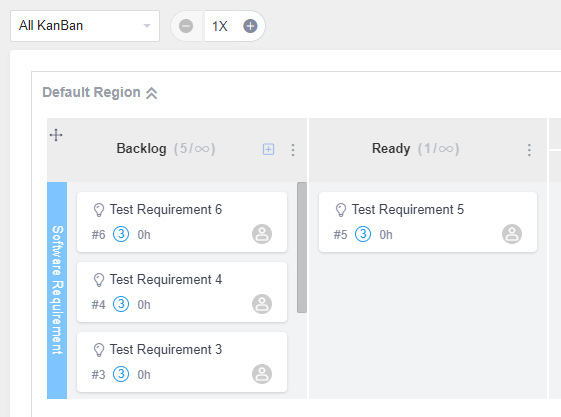Click the 1X zoom level field
The width and height of the screenshot is (561, 417).
click(x=220, y=26)
